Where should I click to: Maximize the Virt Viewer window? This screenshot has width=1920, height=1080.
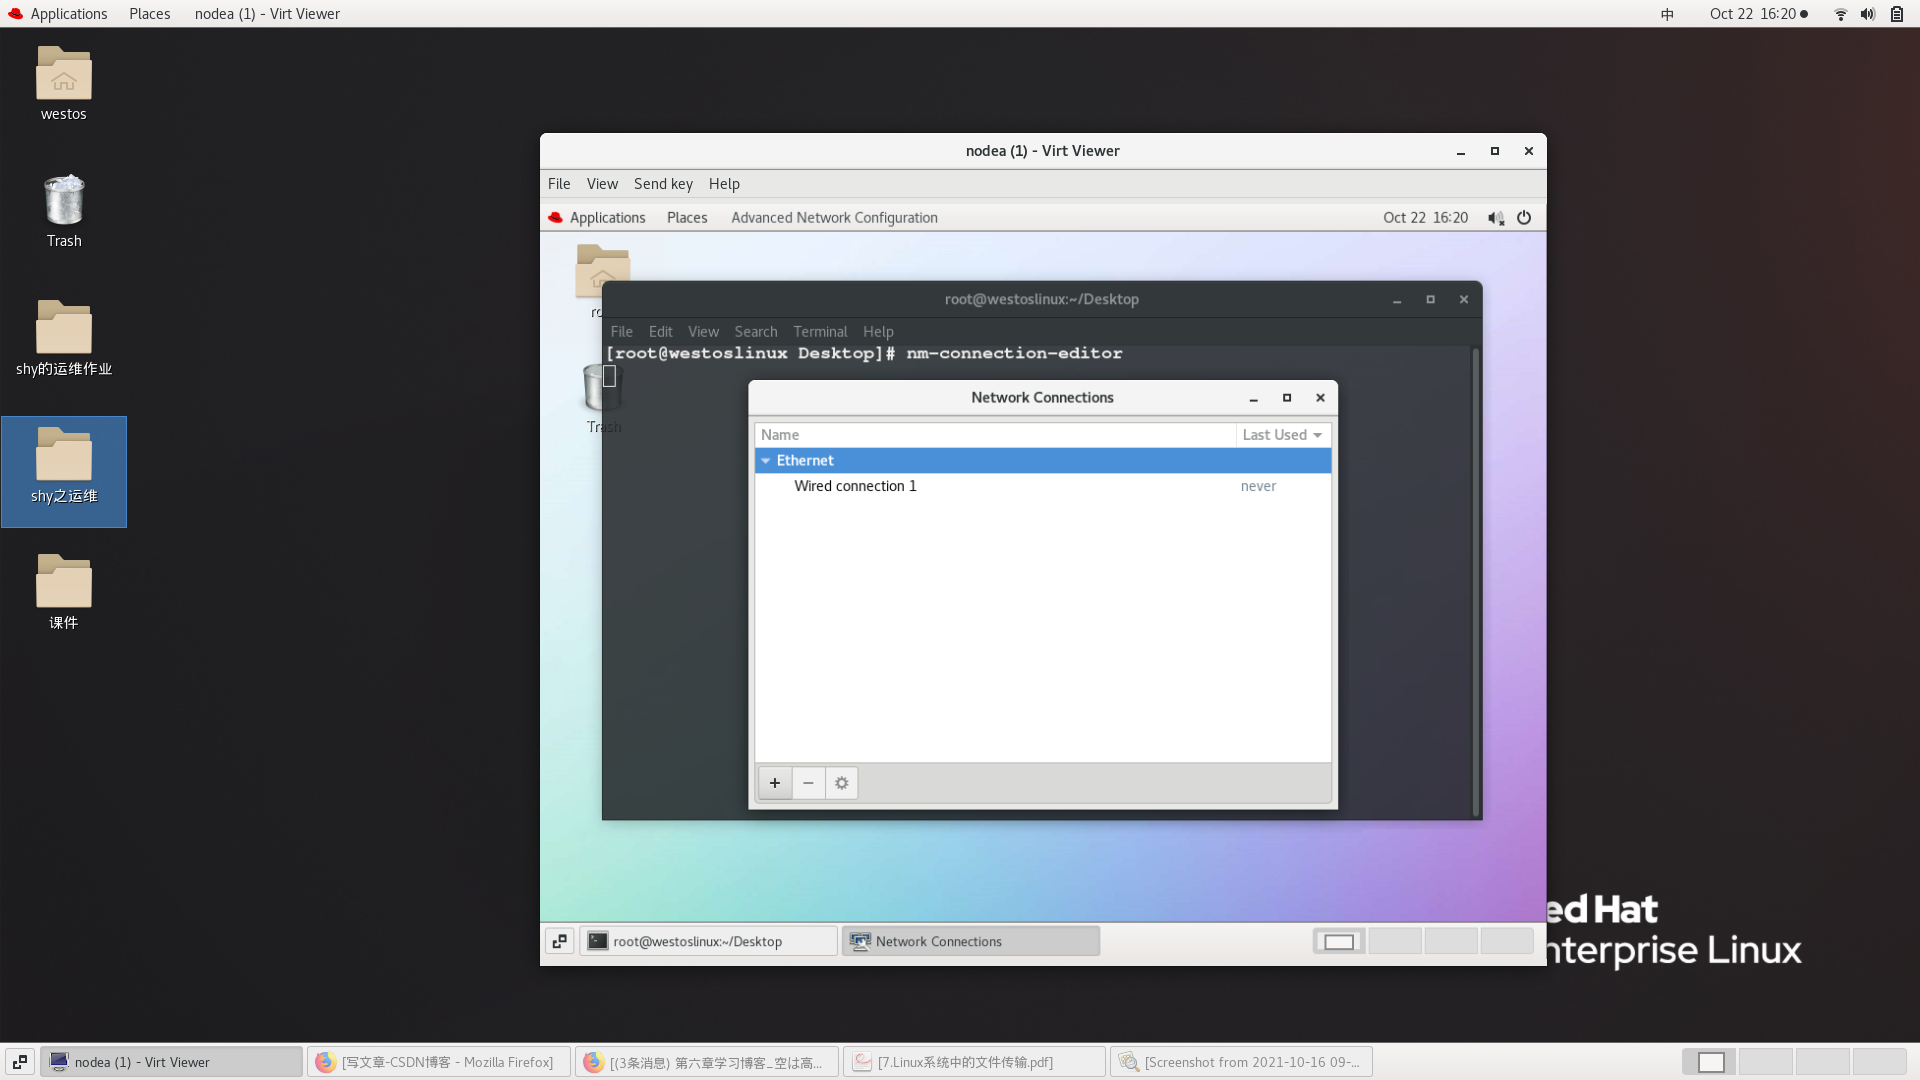click(1495, 151)
